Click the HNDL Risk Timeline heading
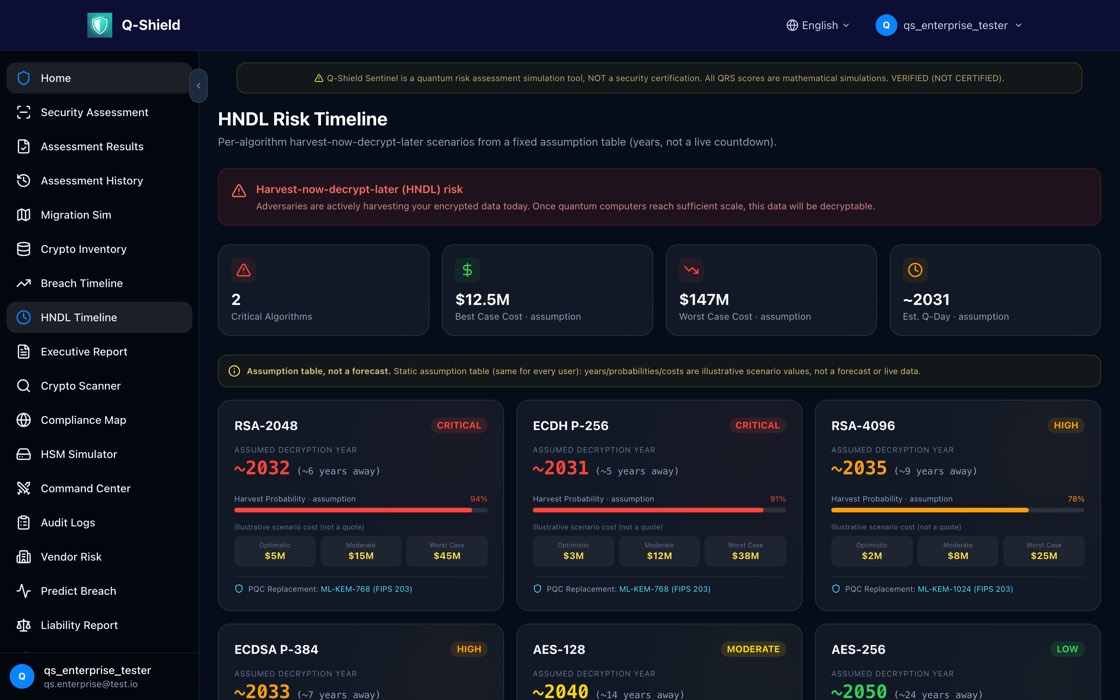 (303, 119)
